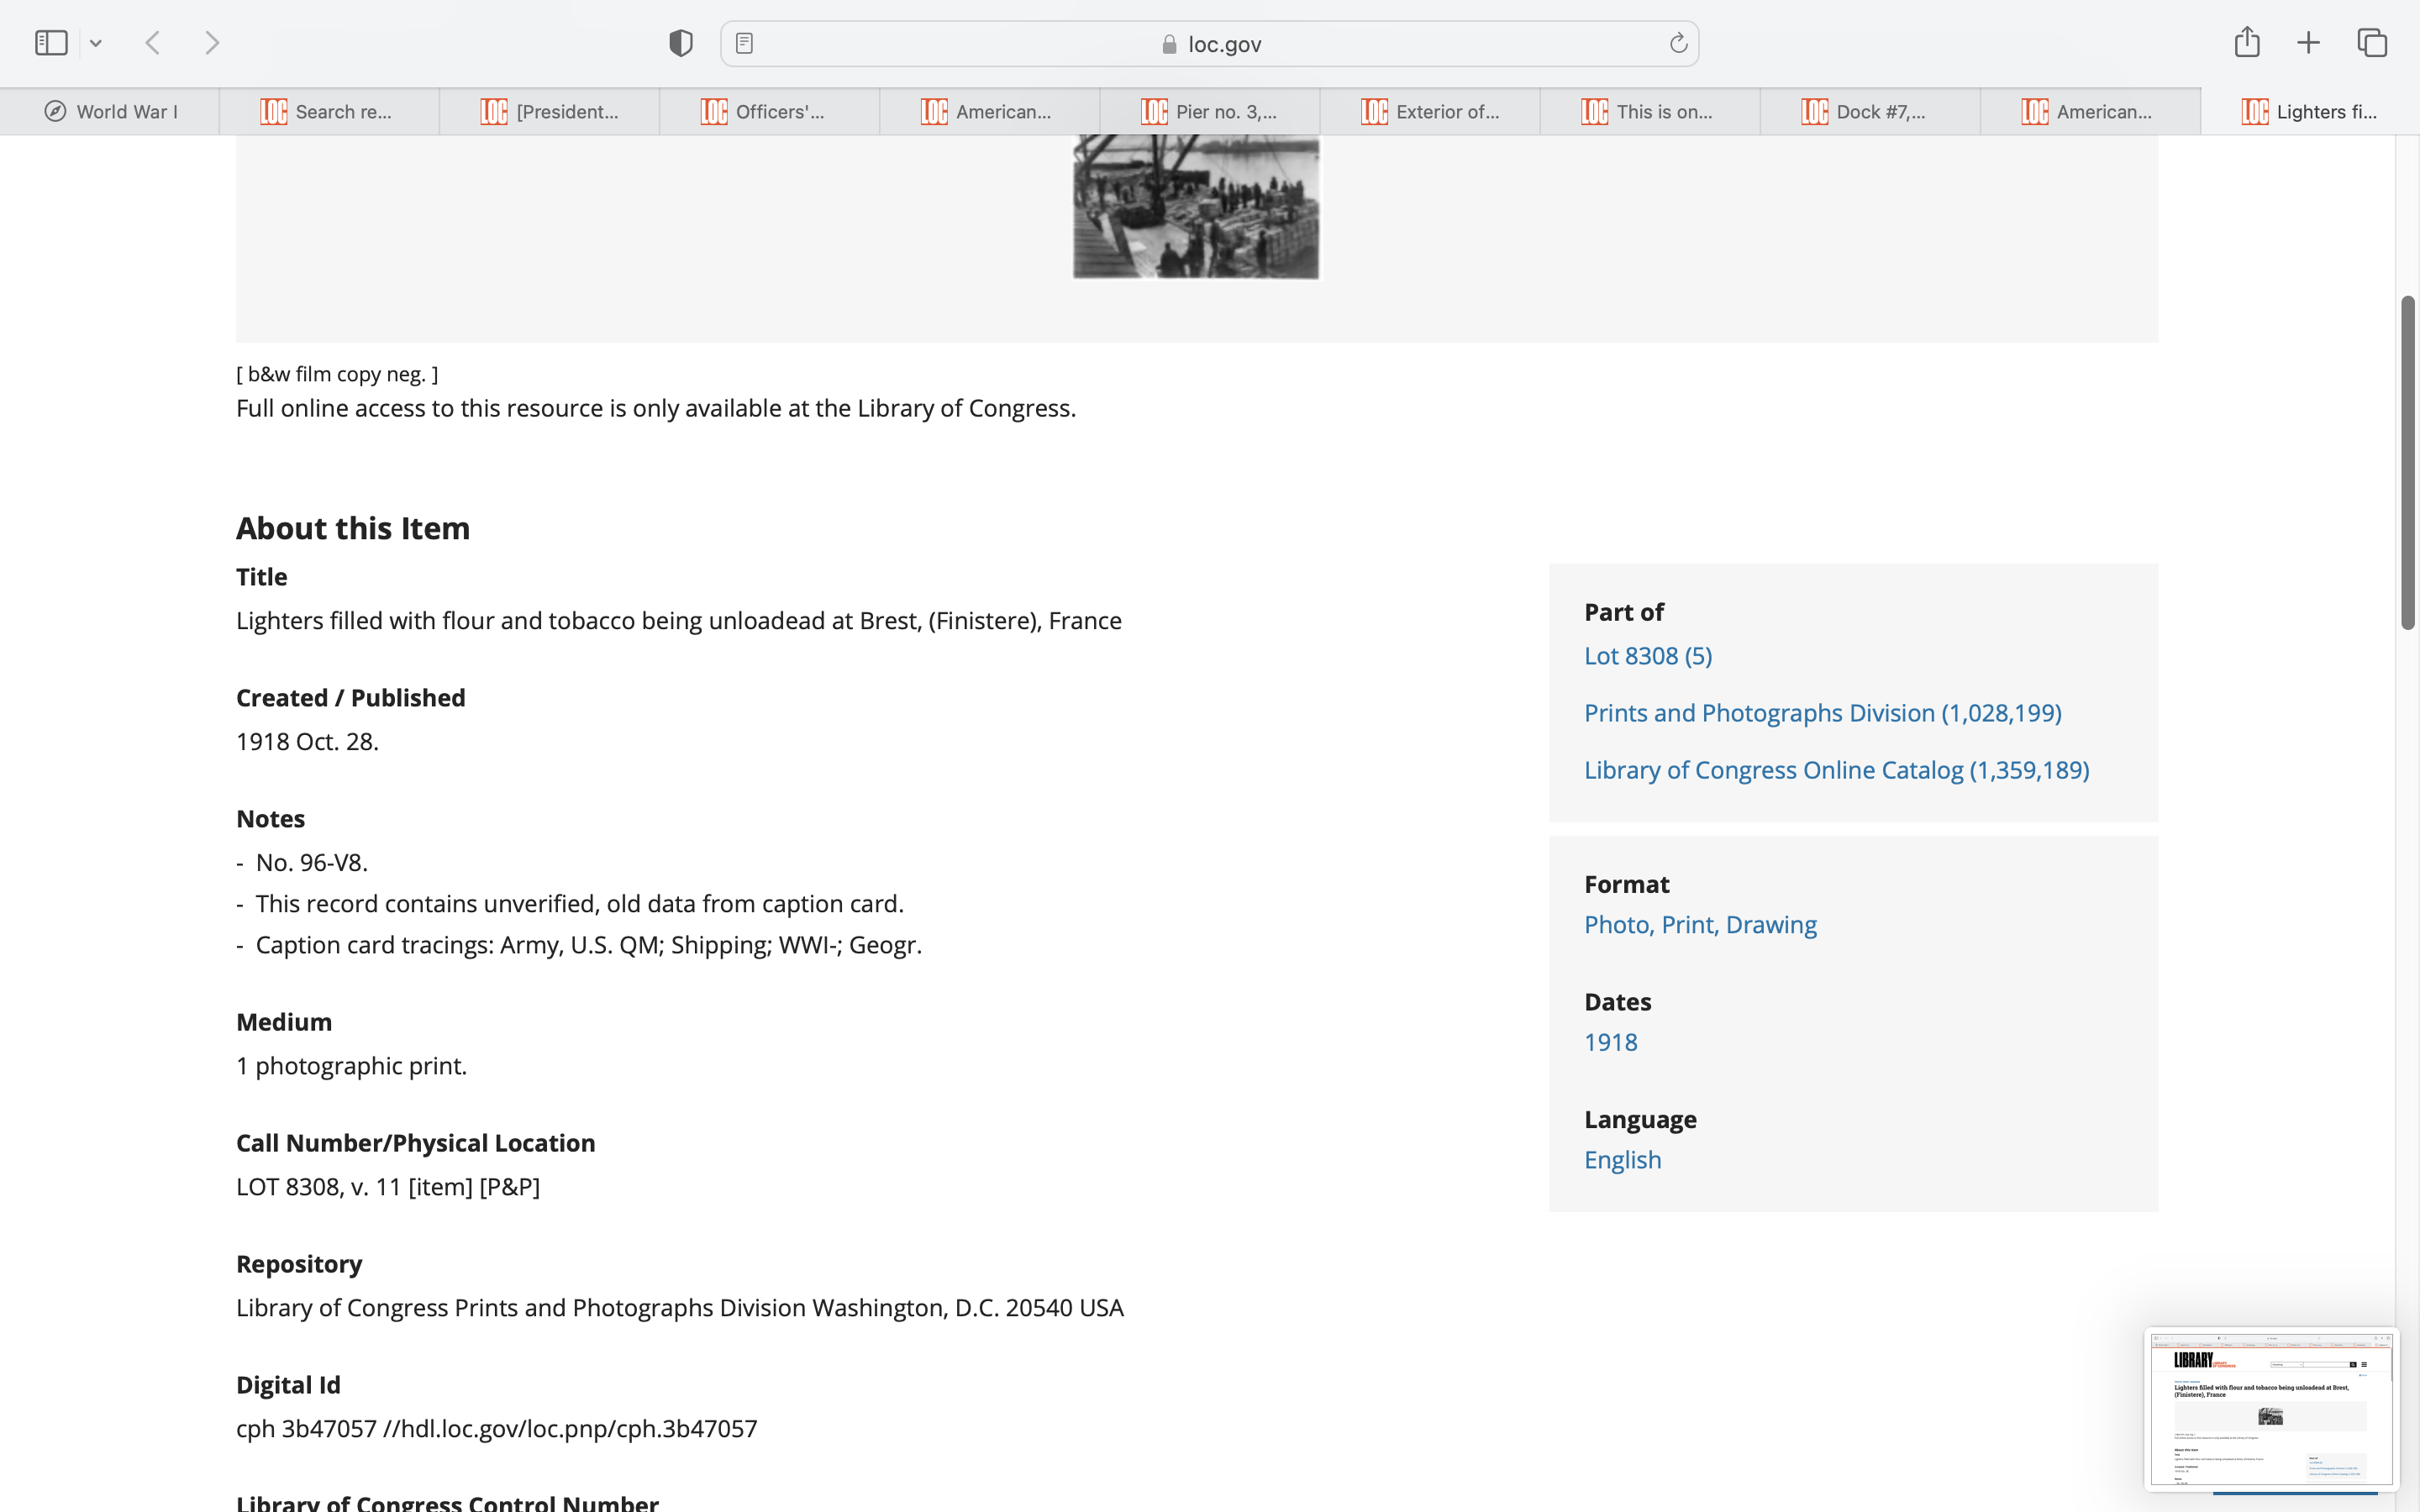
Task: Click the lighters photograph thumbnail
Action: click(1195, 208)
